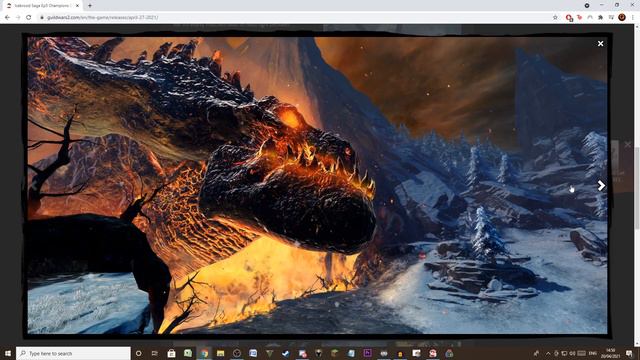Screen dimensions: 640x360
Task: Go back to the previous browser page
Action: coord(7,18)
